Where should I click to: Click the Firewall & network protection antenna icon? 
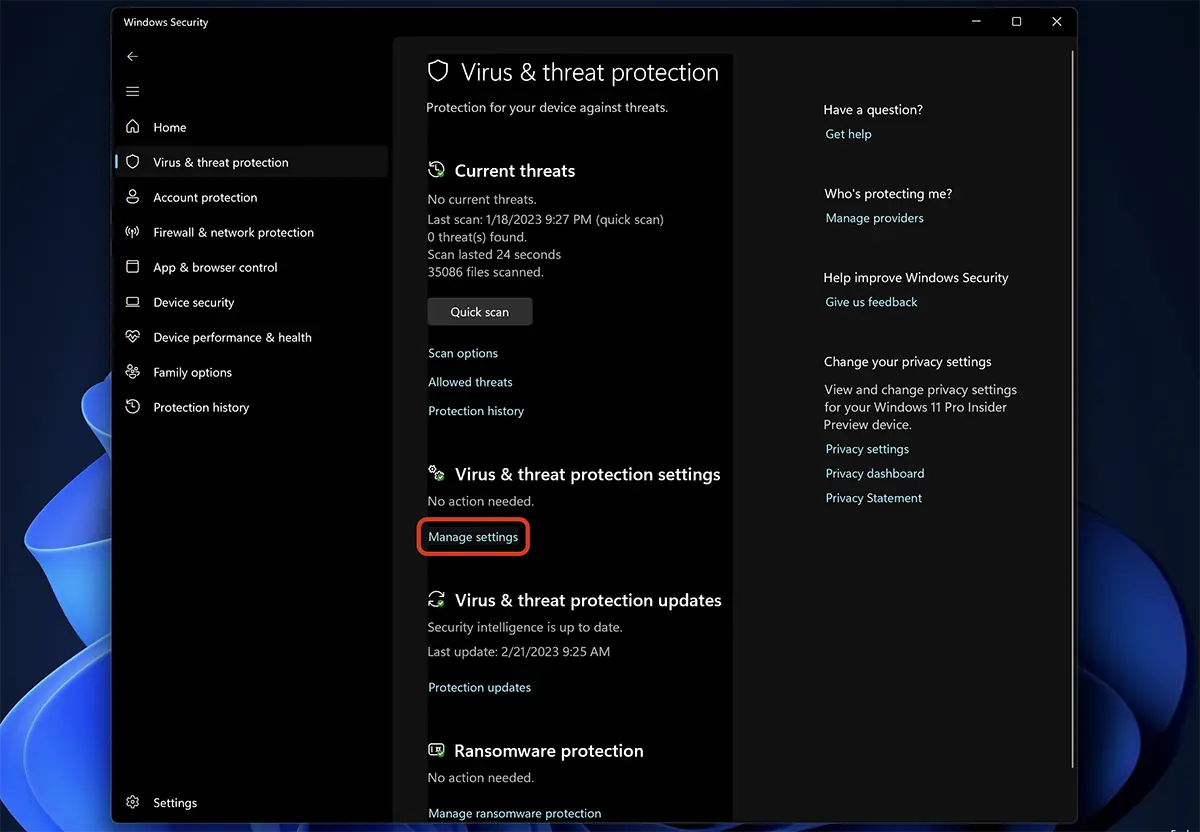pyautogui.click(x=132, y=232)
